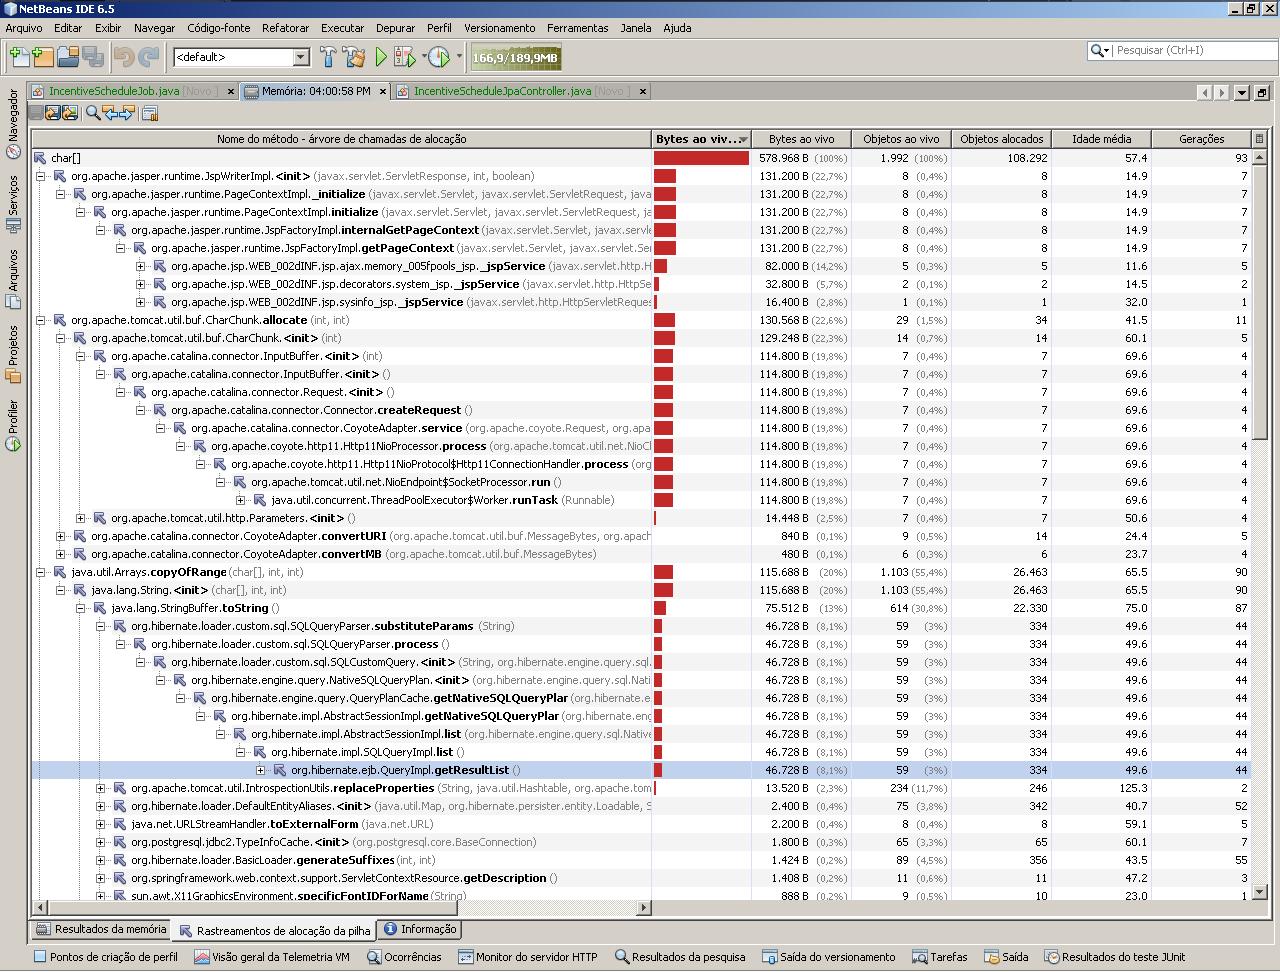1280x972 pixels.
Task: Open the Monitor do servidor HTTP window
Action: coord(527,957)
